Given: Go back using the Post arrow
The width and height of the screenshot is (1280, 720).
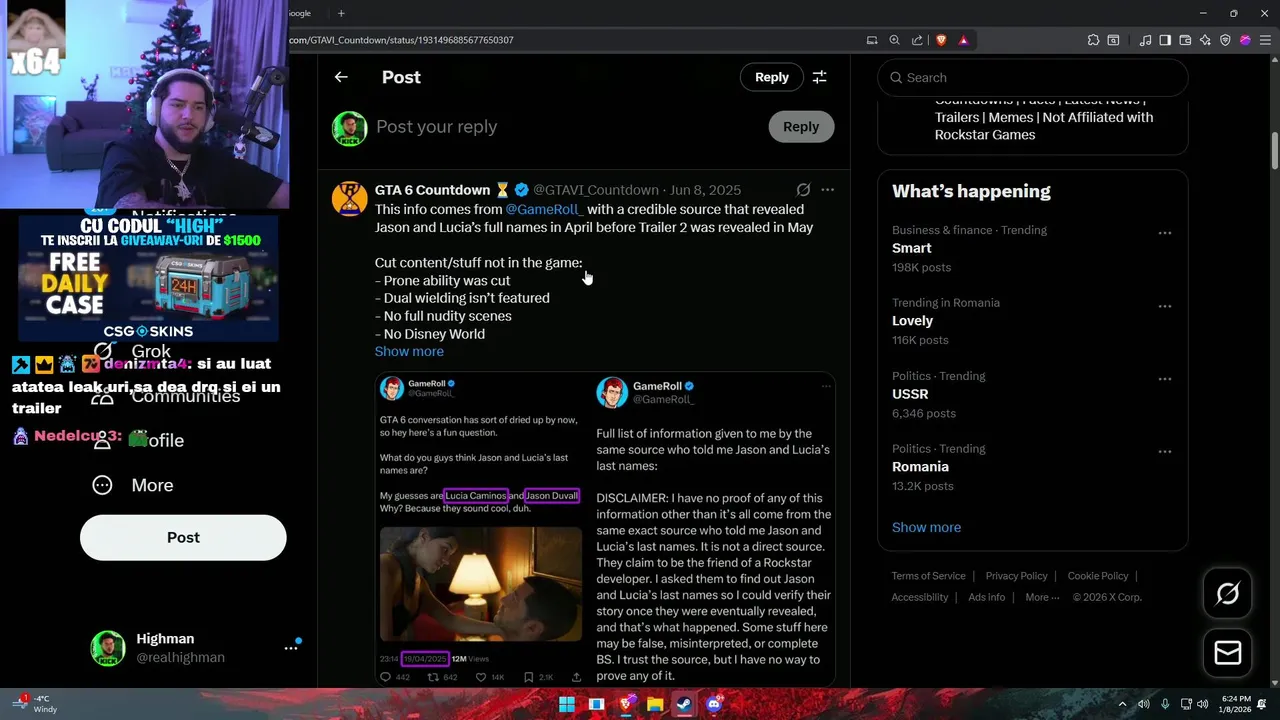Looking at the screenshot, I should coord(341,77).
